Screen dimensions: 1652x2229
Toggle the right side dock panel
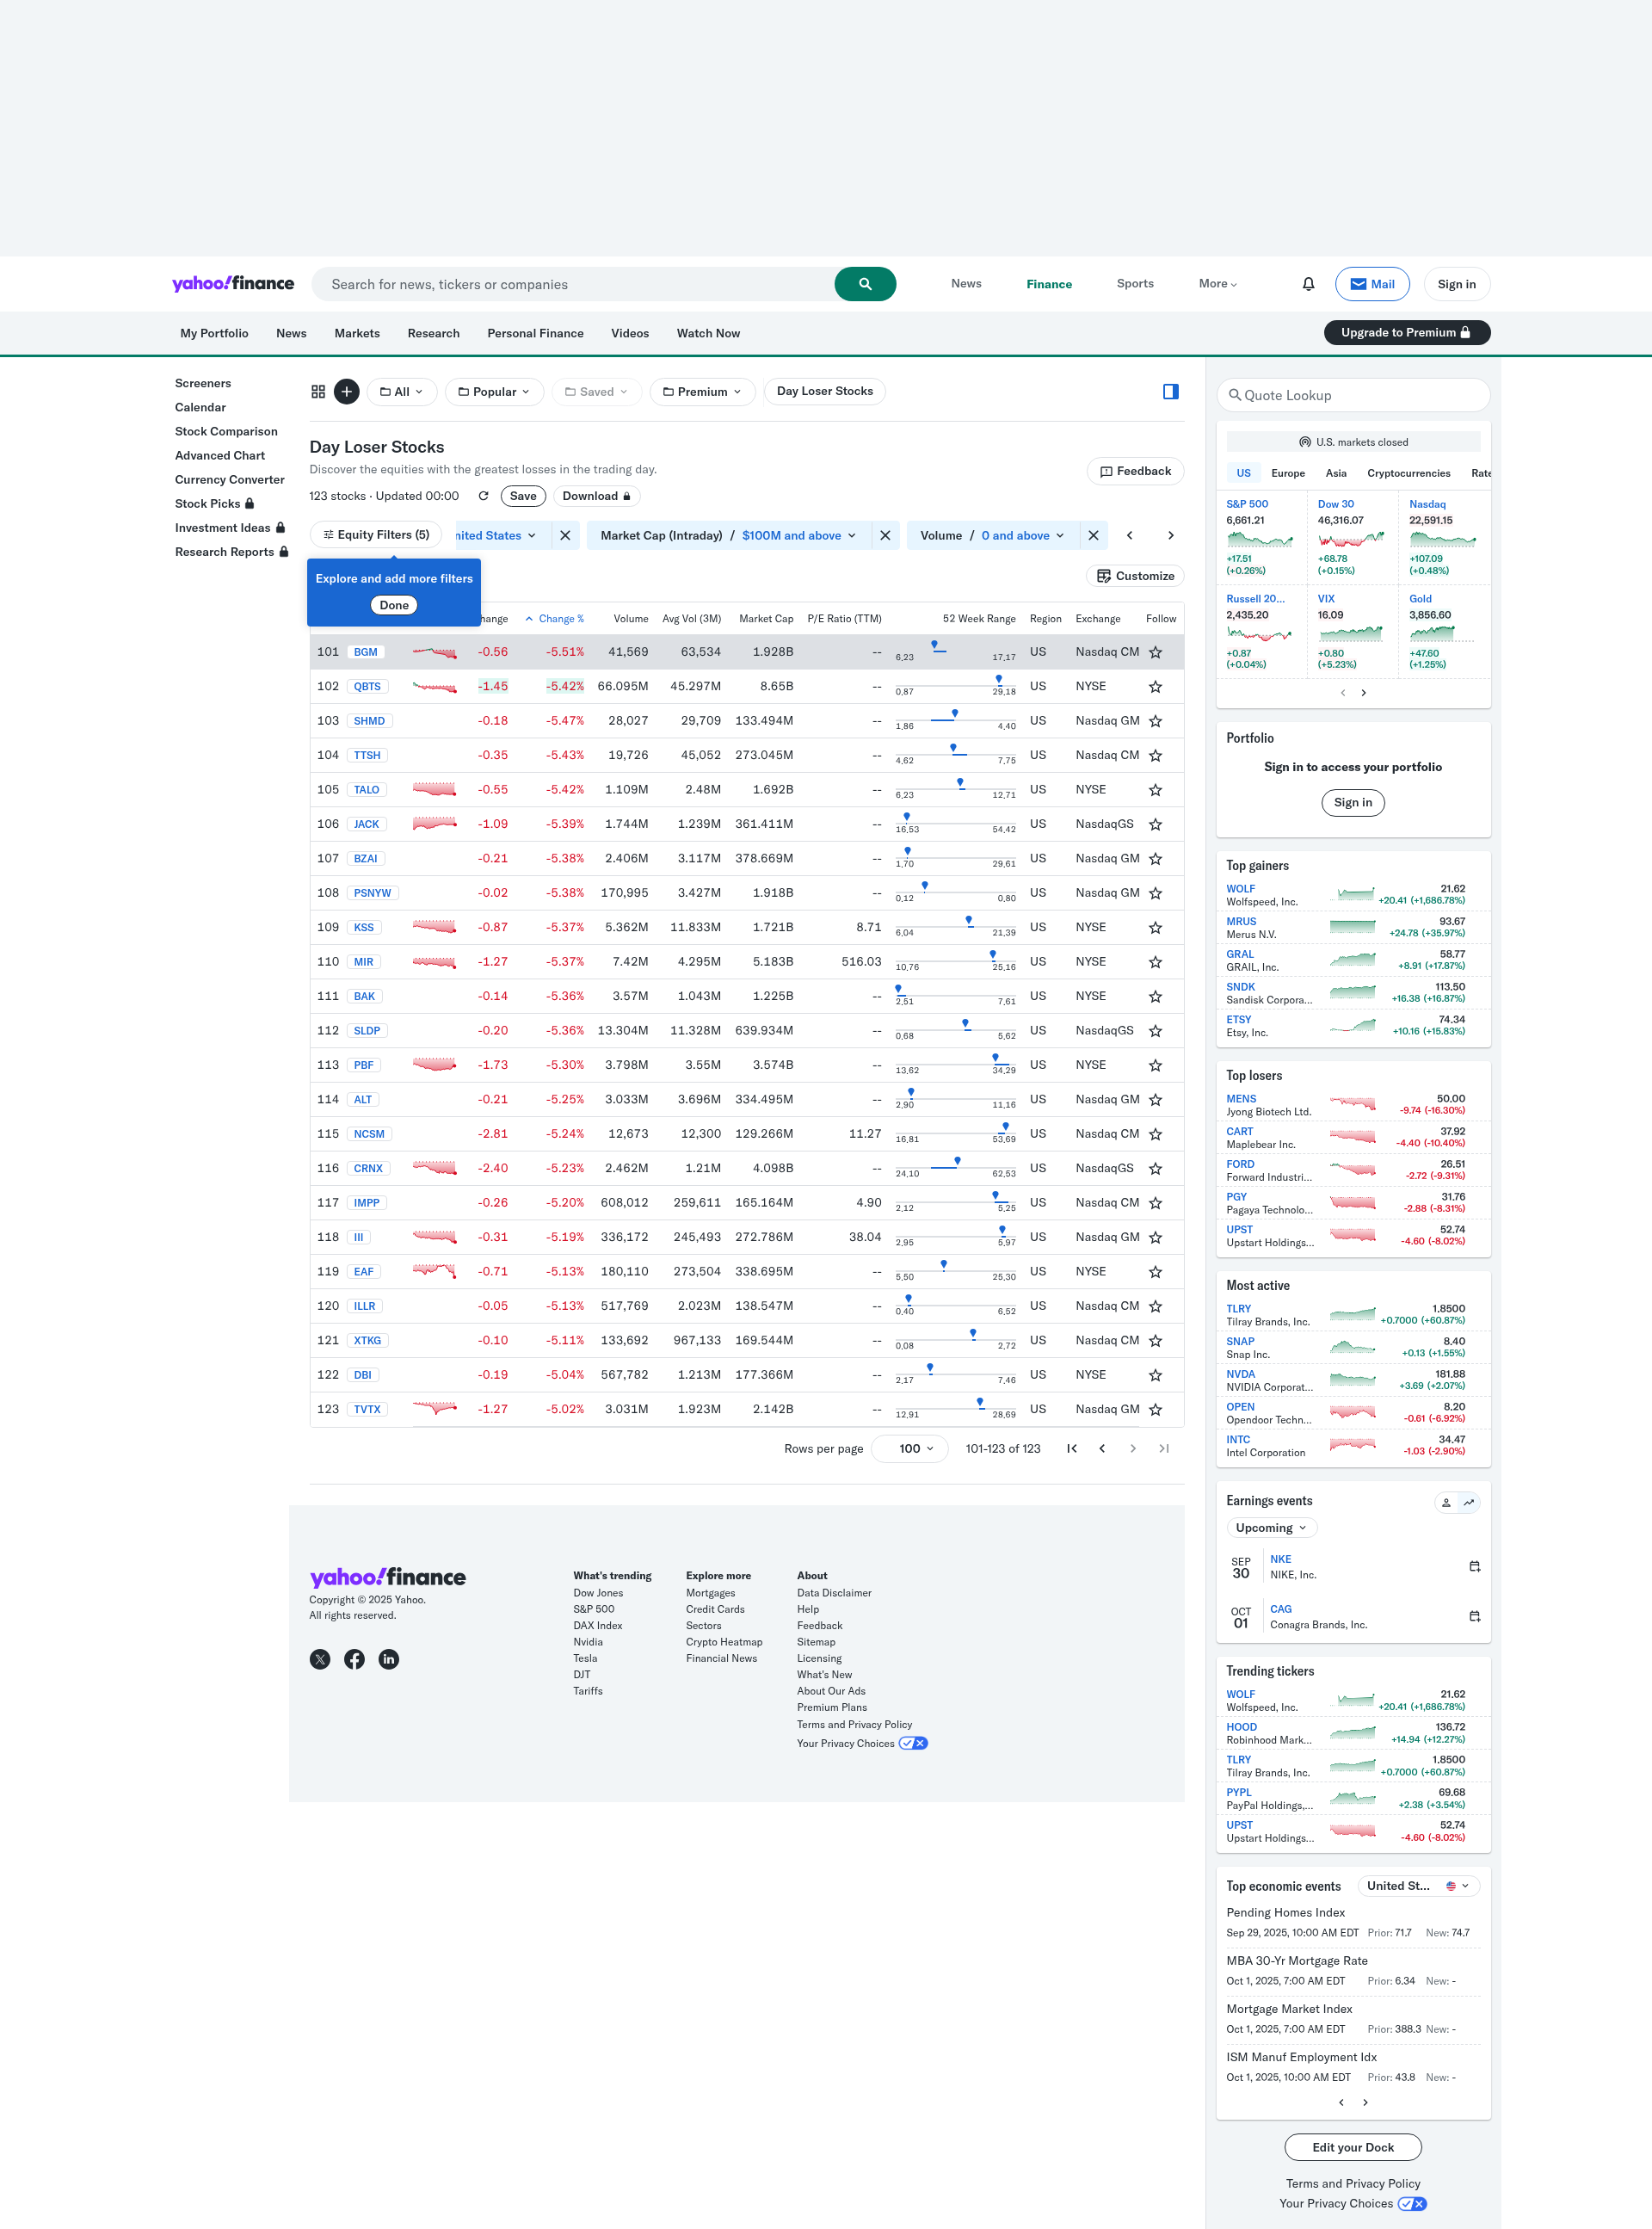click(x=1170, y=392)
